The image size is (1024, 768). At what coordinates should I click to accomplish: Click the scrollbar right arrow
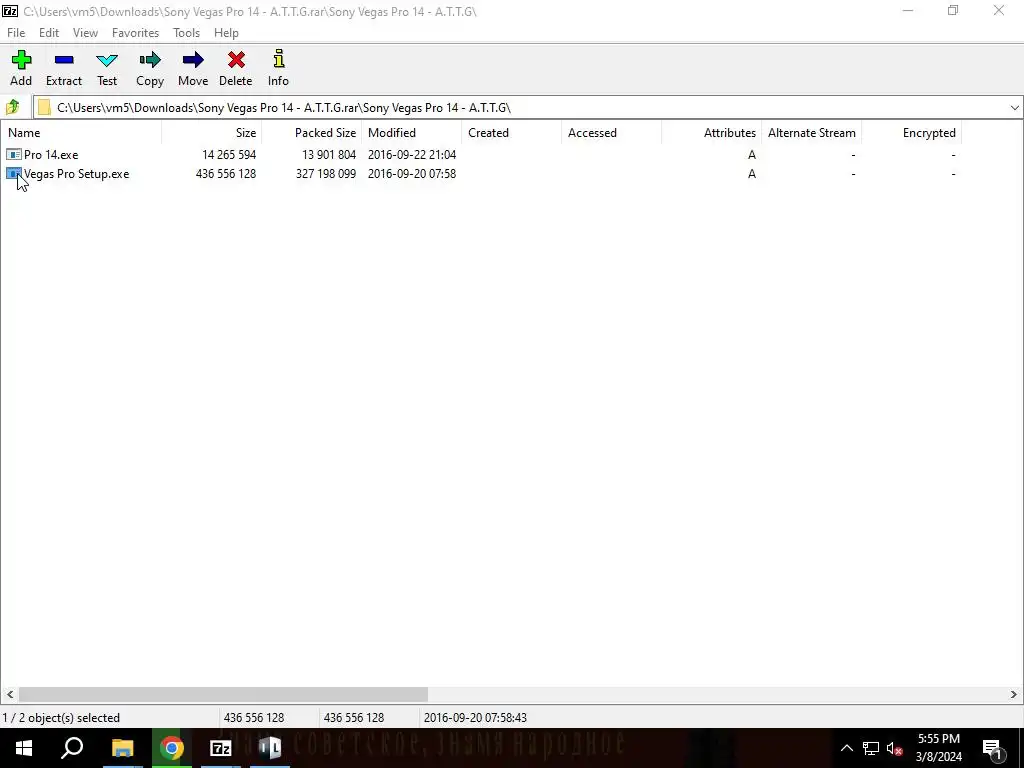1014,694
